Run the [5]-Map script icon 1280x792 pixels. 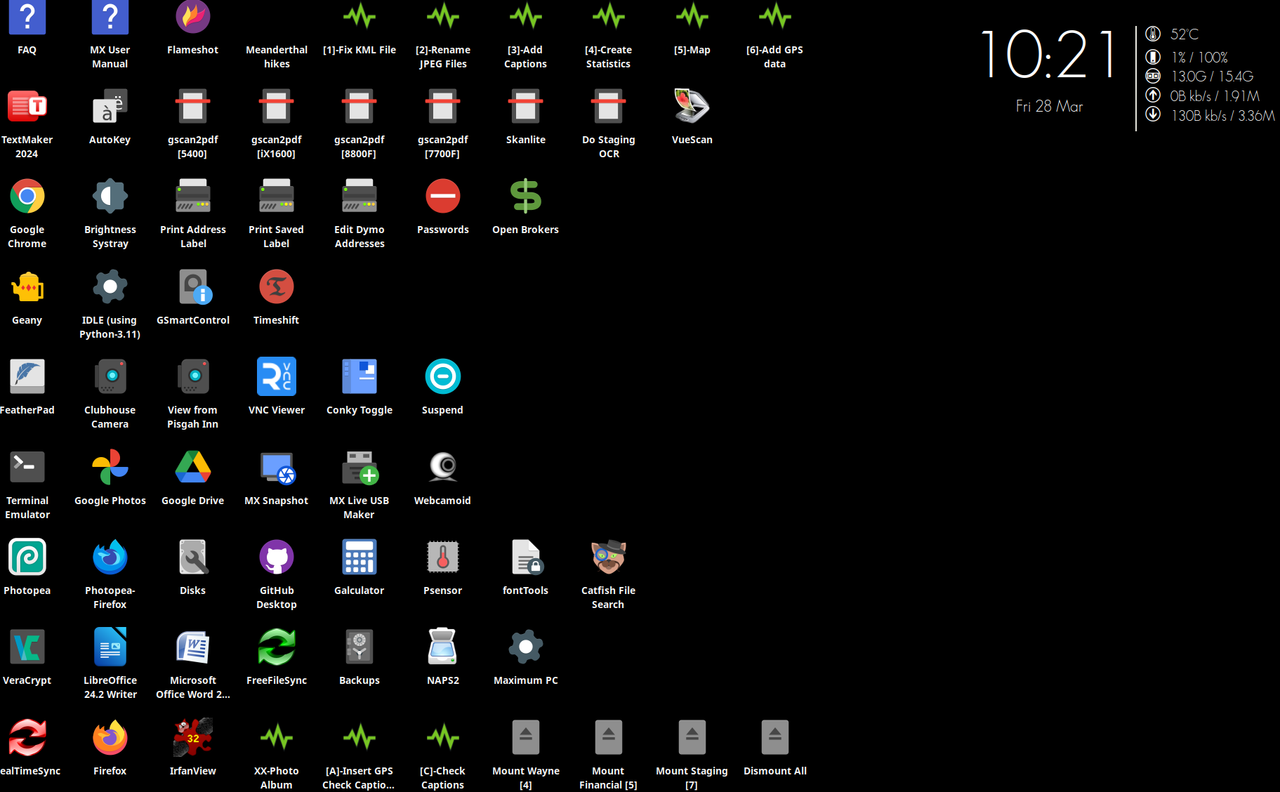pyautogui.click(x=692, y=17)
